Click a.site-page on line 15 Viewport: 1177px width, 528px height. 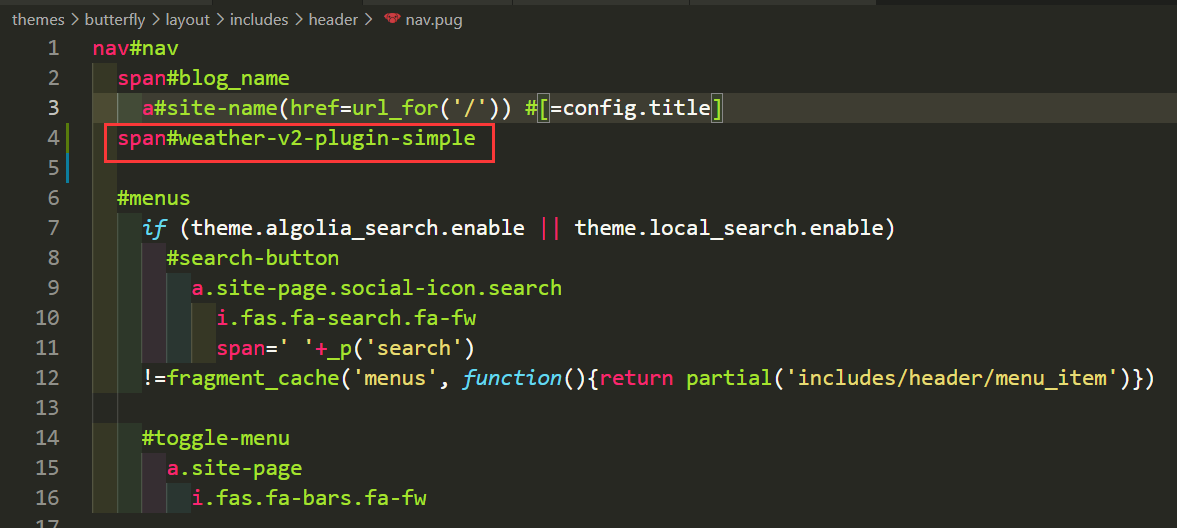click(234, 469)
